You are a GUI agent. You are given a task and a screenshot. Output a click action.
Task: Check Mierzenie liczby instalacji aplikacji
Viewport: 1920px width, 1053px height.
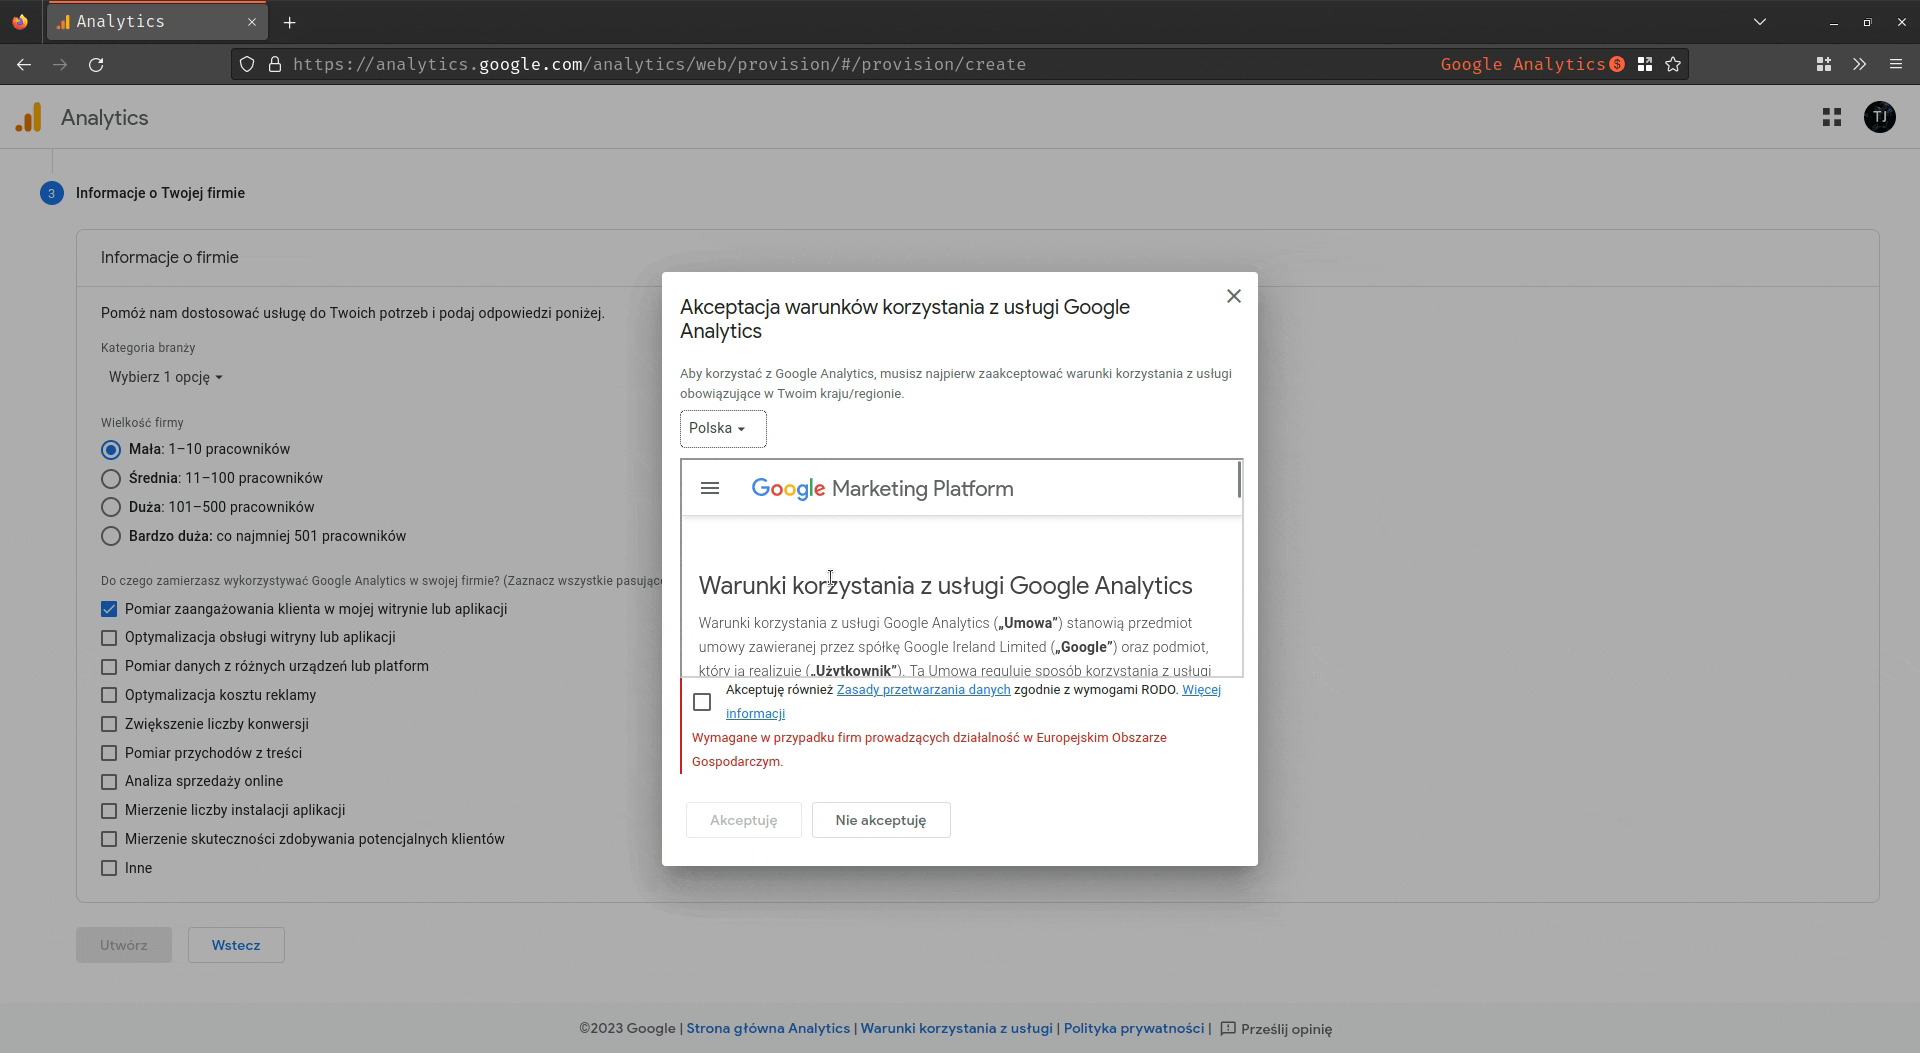[x=109, y=811]
